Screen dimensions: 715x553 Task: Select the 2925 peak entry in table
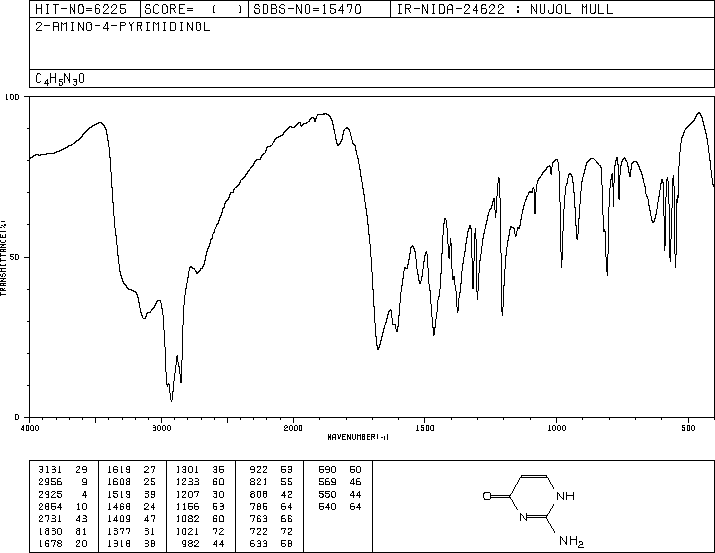click(x=63, y=494)
